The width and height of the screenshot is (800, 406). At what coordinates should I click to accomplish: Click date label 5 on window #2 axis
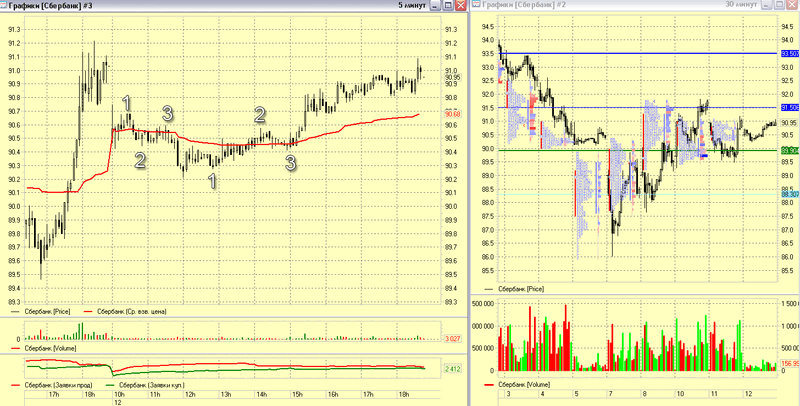point(576,394)
